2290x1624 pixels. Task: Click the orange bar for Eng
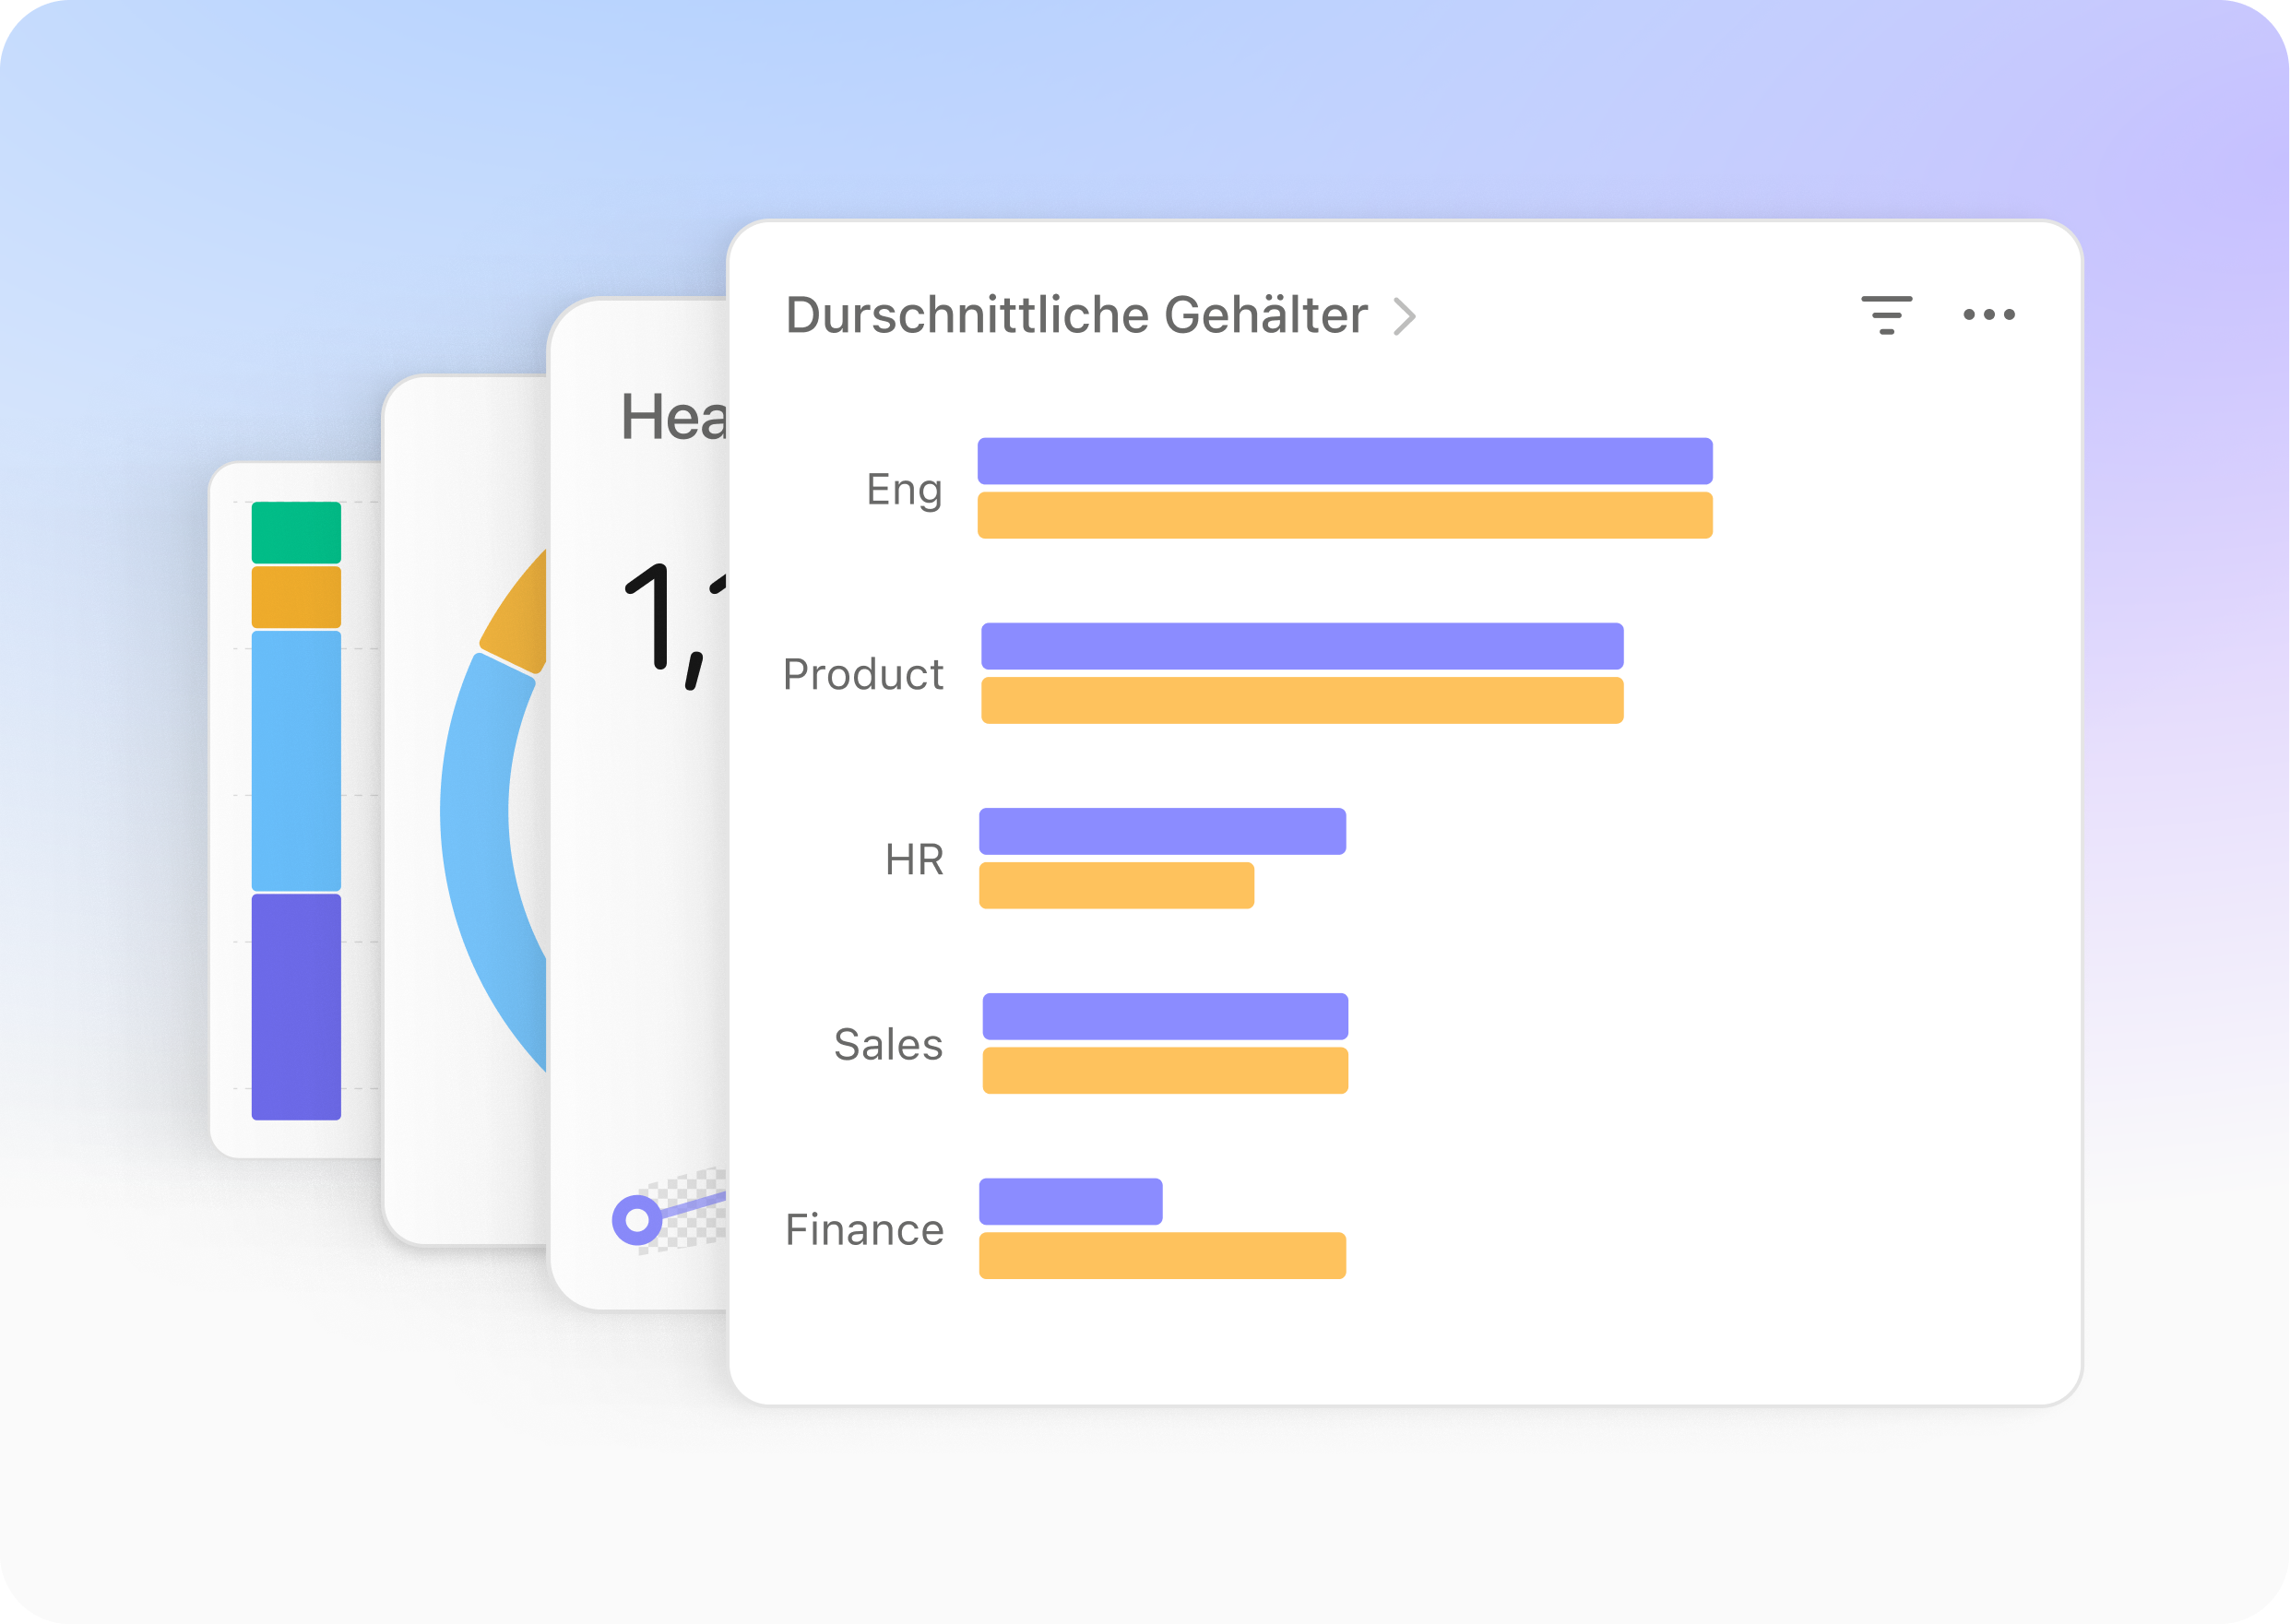1345,515
